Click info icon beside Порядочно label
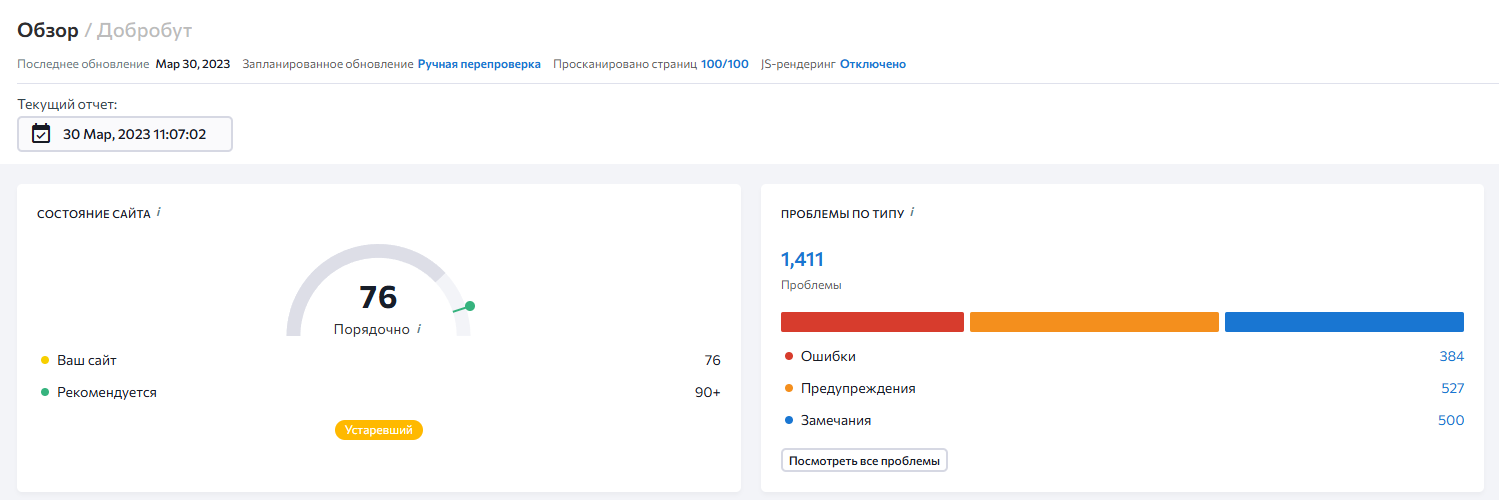Viewport: 1499px width, 500px height. coord(419,329)
